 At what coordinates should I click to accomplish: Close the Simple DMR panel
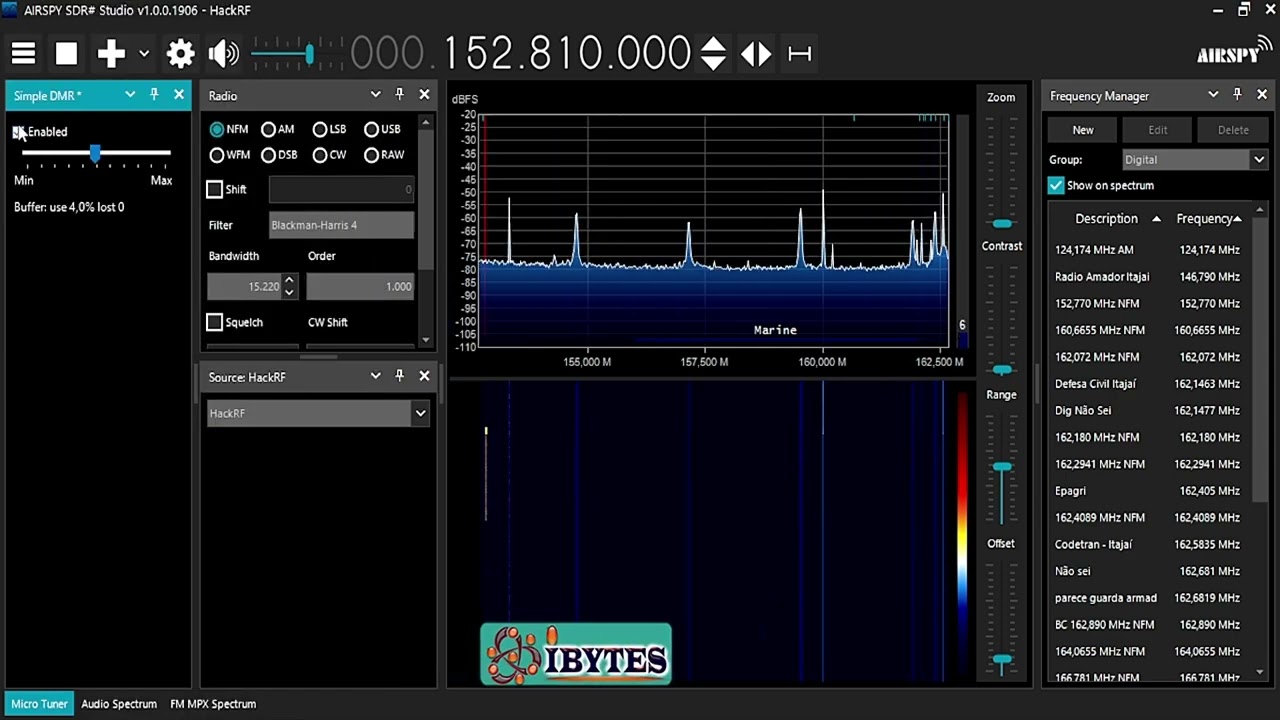(x=179, y=95)
